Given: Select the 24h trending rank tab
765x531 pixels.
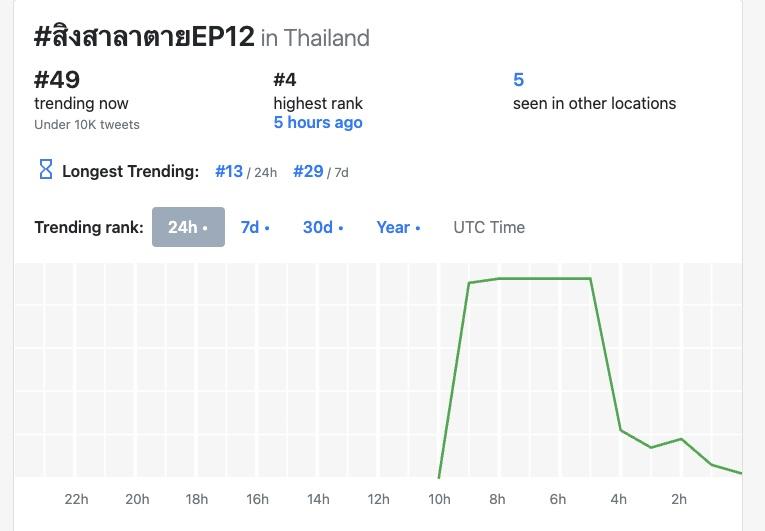Looking at the screenshot, I should pos(188,227).
